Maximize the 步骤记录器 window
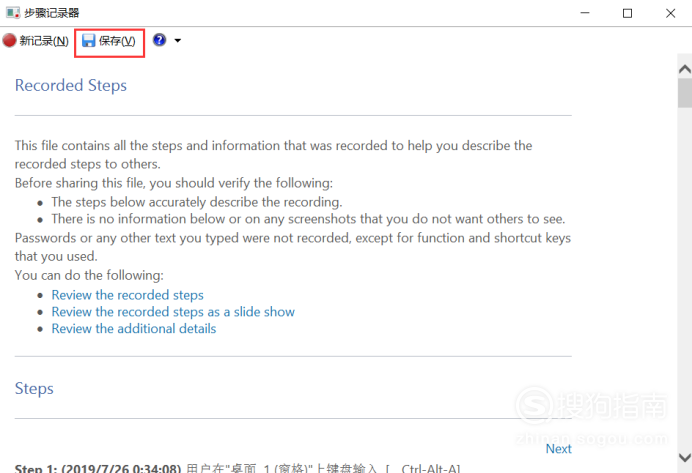692x473 pixels. tap(627, 13)
